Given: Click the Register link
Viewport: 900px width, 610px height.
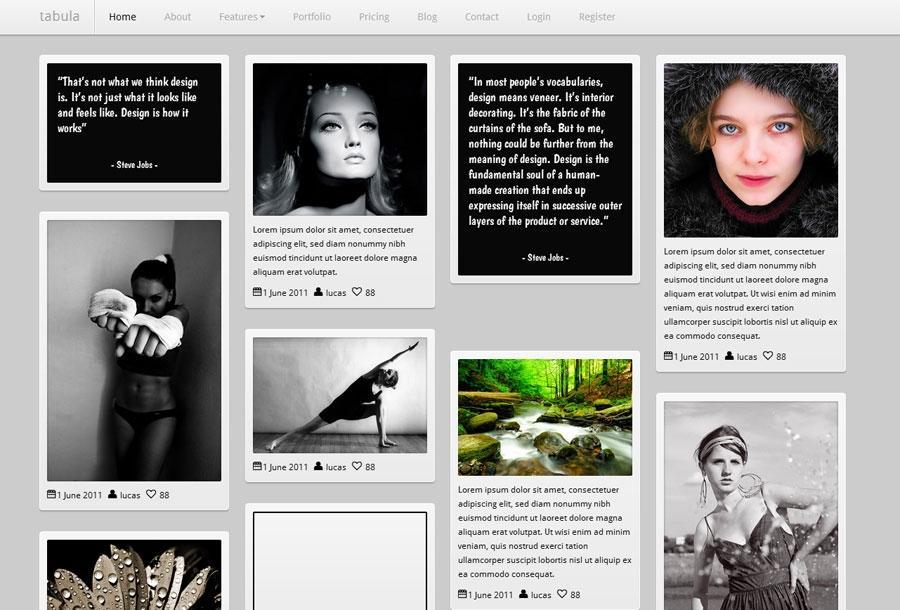Looking at the screenshot, I should pos(597,17).
